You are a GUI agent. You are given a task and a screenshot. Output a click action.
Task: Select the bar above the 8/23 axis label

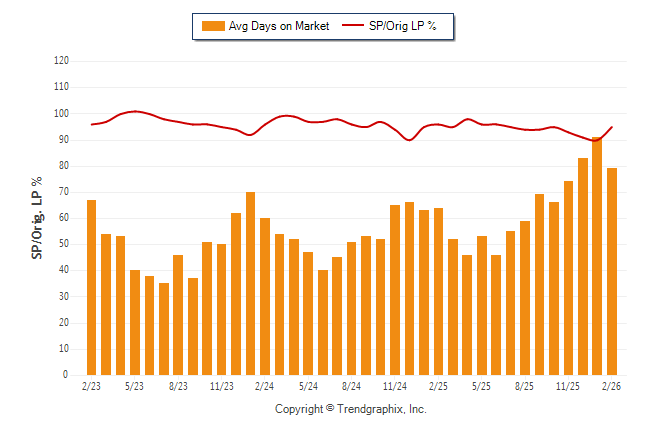178,315
